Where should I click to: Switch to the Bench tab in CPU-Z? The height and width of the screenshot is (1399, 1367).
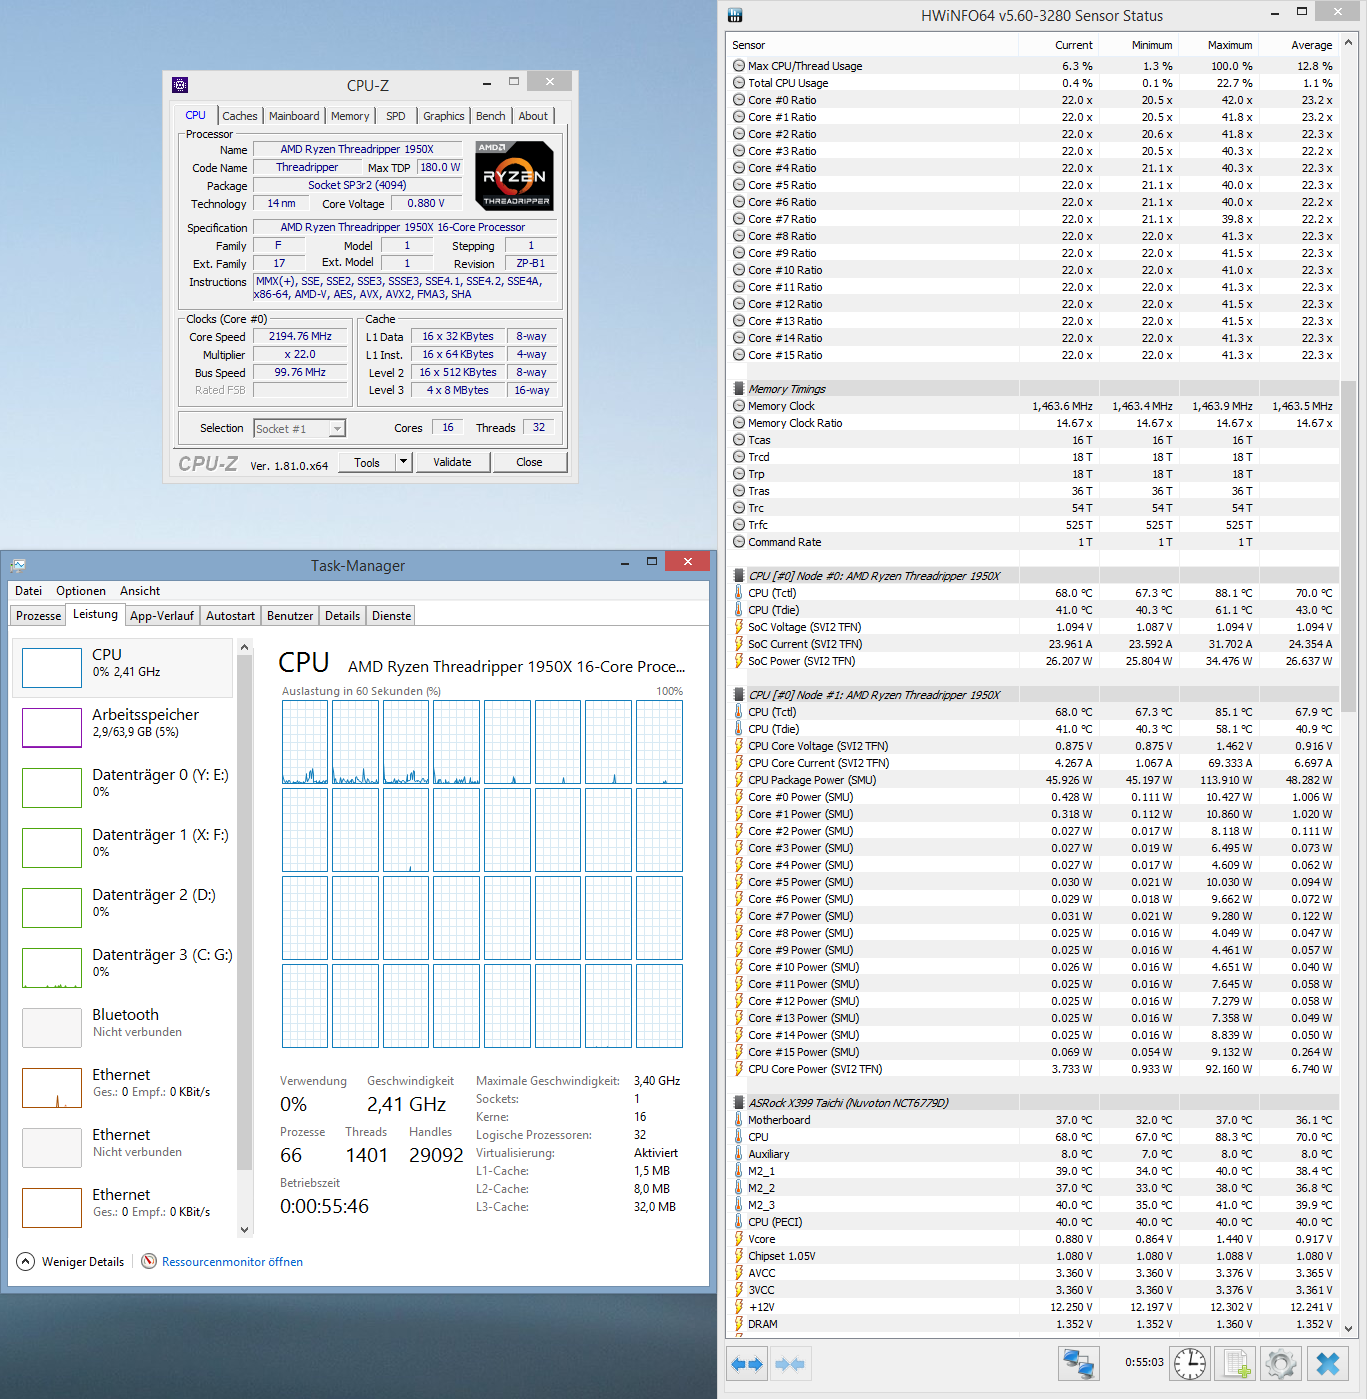[x=490, y=116]
